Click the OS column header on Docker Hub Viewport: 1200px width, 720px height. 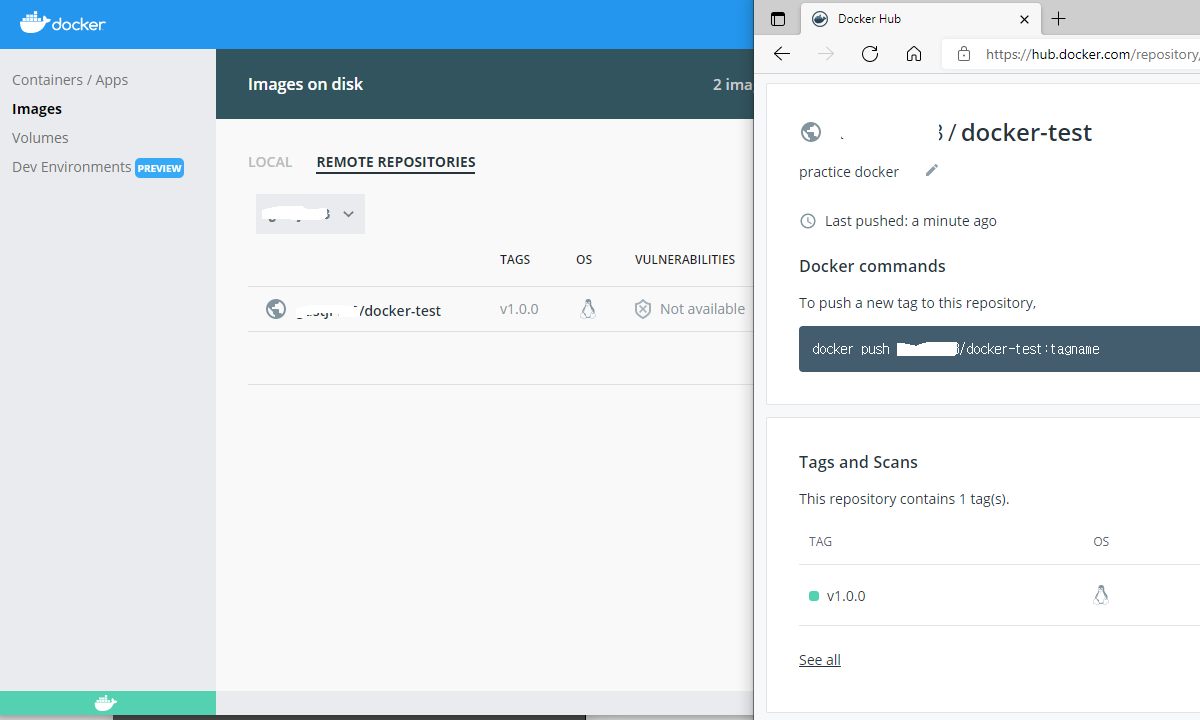(x=1101, y=542)
